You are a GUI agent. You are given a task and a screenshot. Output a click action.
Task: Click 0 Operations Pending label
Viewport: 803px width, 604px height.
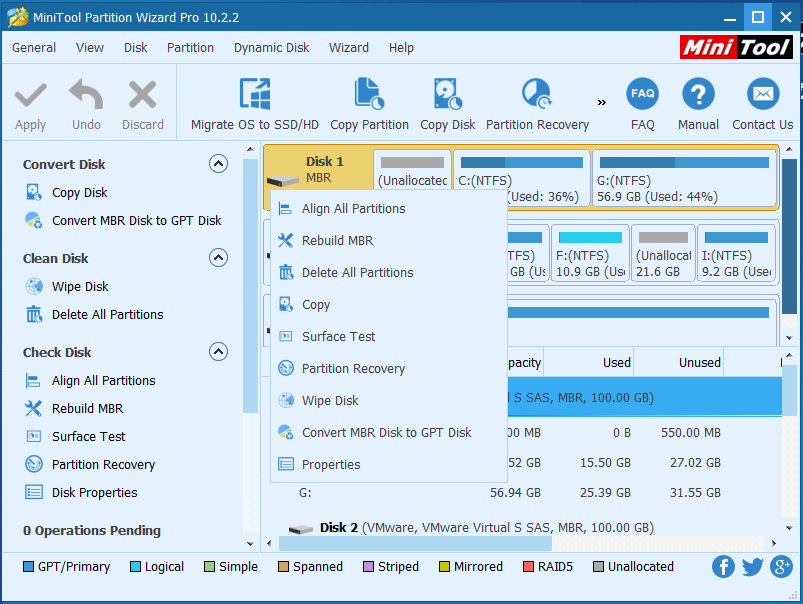92,530
